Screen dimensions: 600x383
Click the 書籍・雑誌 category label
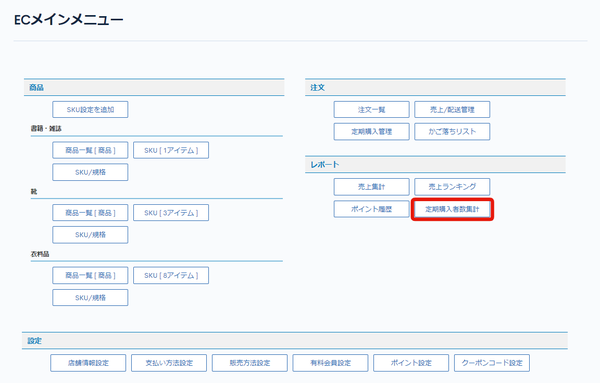click(46, 129)
